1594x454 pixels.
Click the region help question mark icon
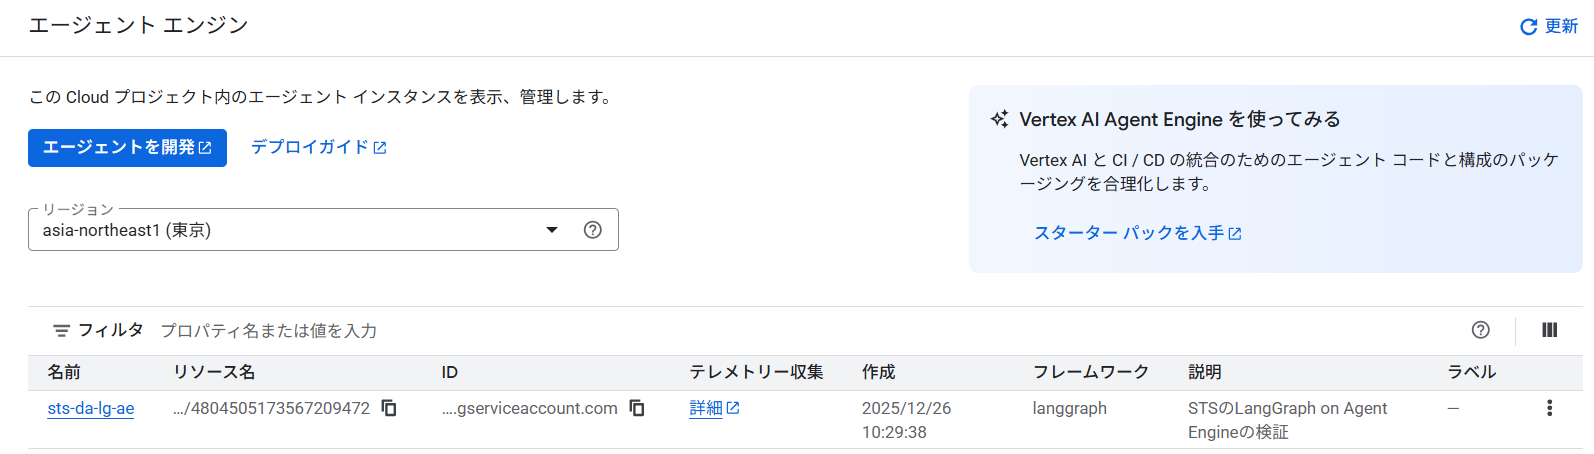(x=593, y=230)
